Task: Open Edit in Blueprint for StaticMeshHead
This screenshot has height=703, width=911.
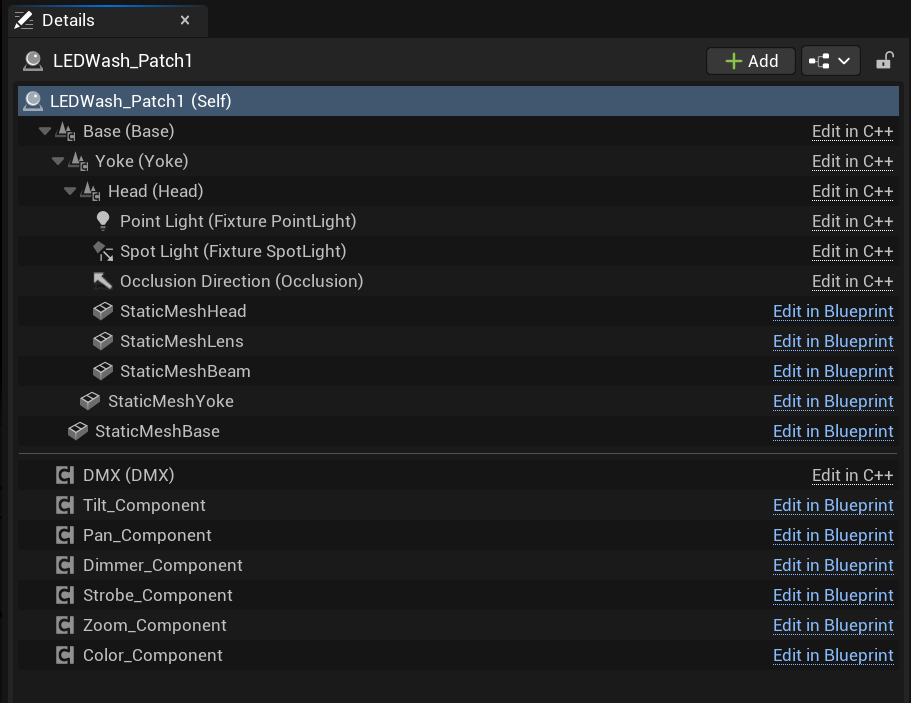Action: tap(833, 312)
